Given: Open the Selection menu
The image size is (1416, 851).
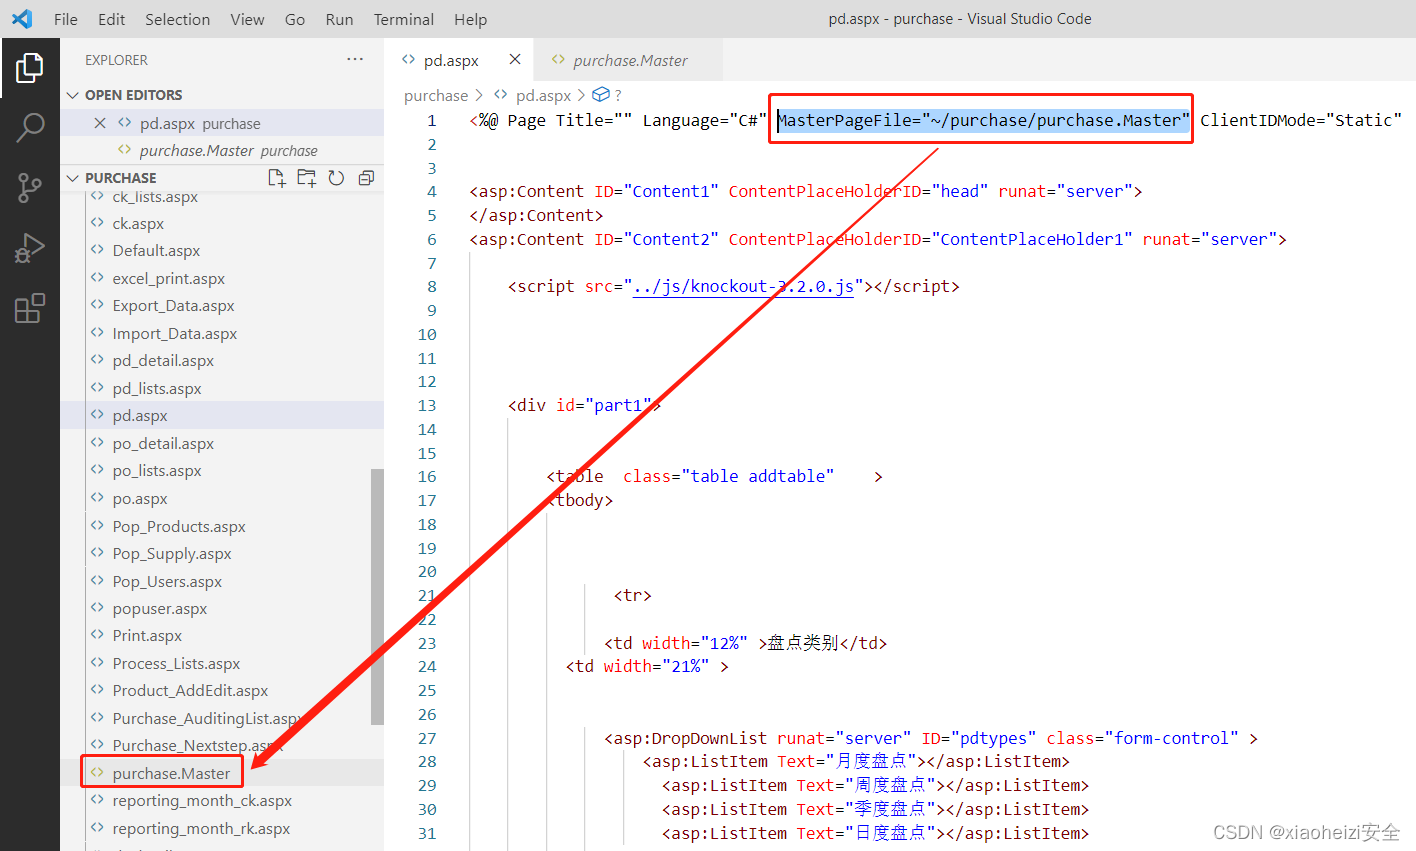Looking at the screenshot, I should coord(178,19).
